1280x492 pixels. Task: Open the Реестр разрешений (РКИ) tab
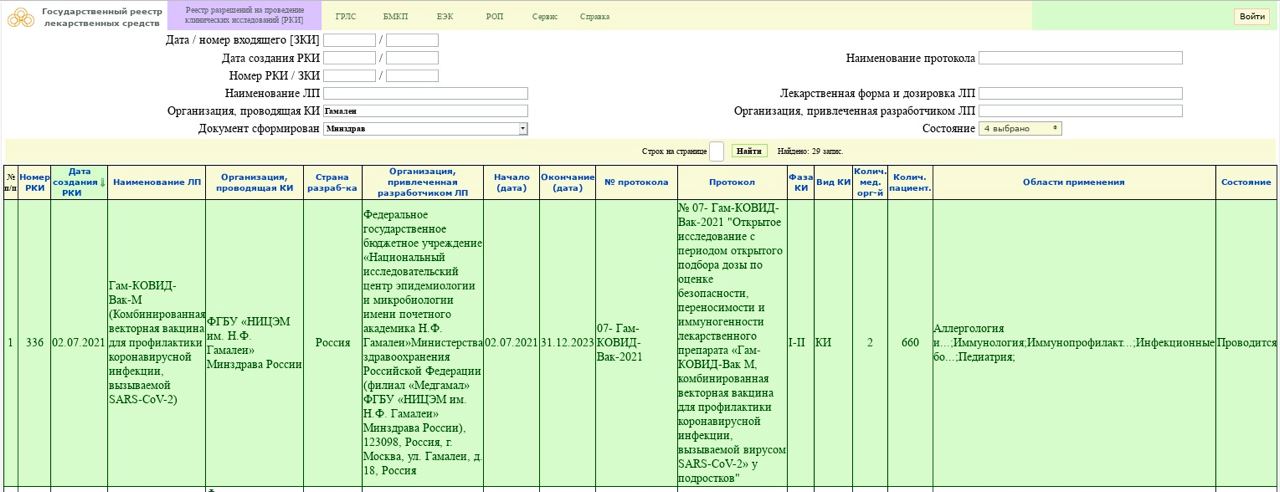point(245,15)
